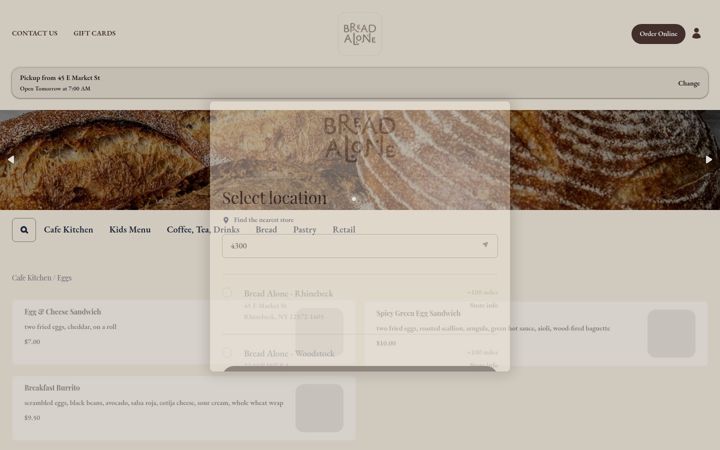The width and height of the screenshot is (720, 450).
Task: Show next banner slide arrow
Action: pos(709,160)
